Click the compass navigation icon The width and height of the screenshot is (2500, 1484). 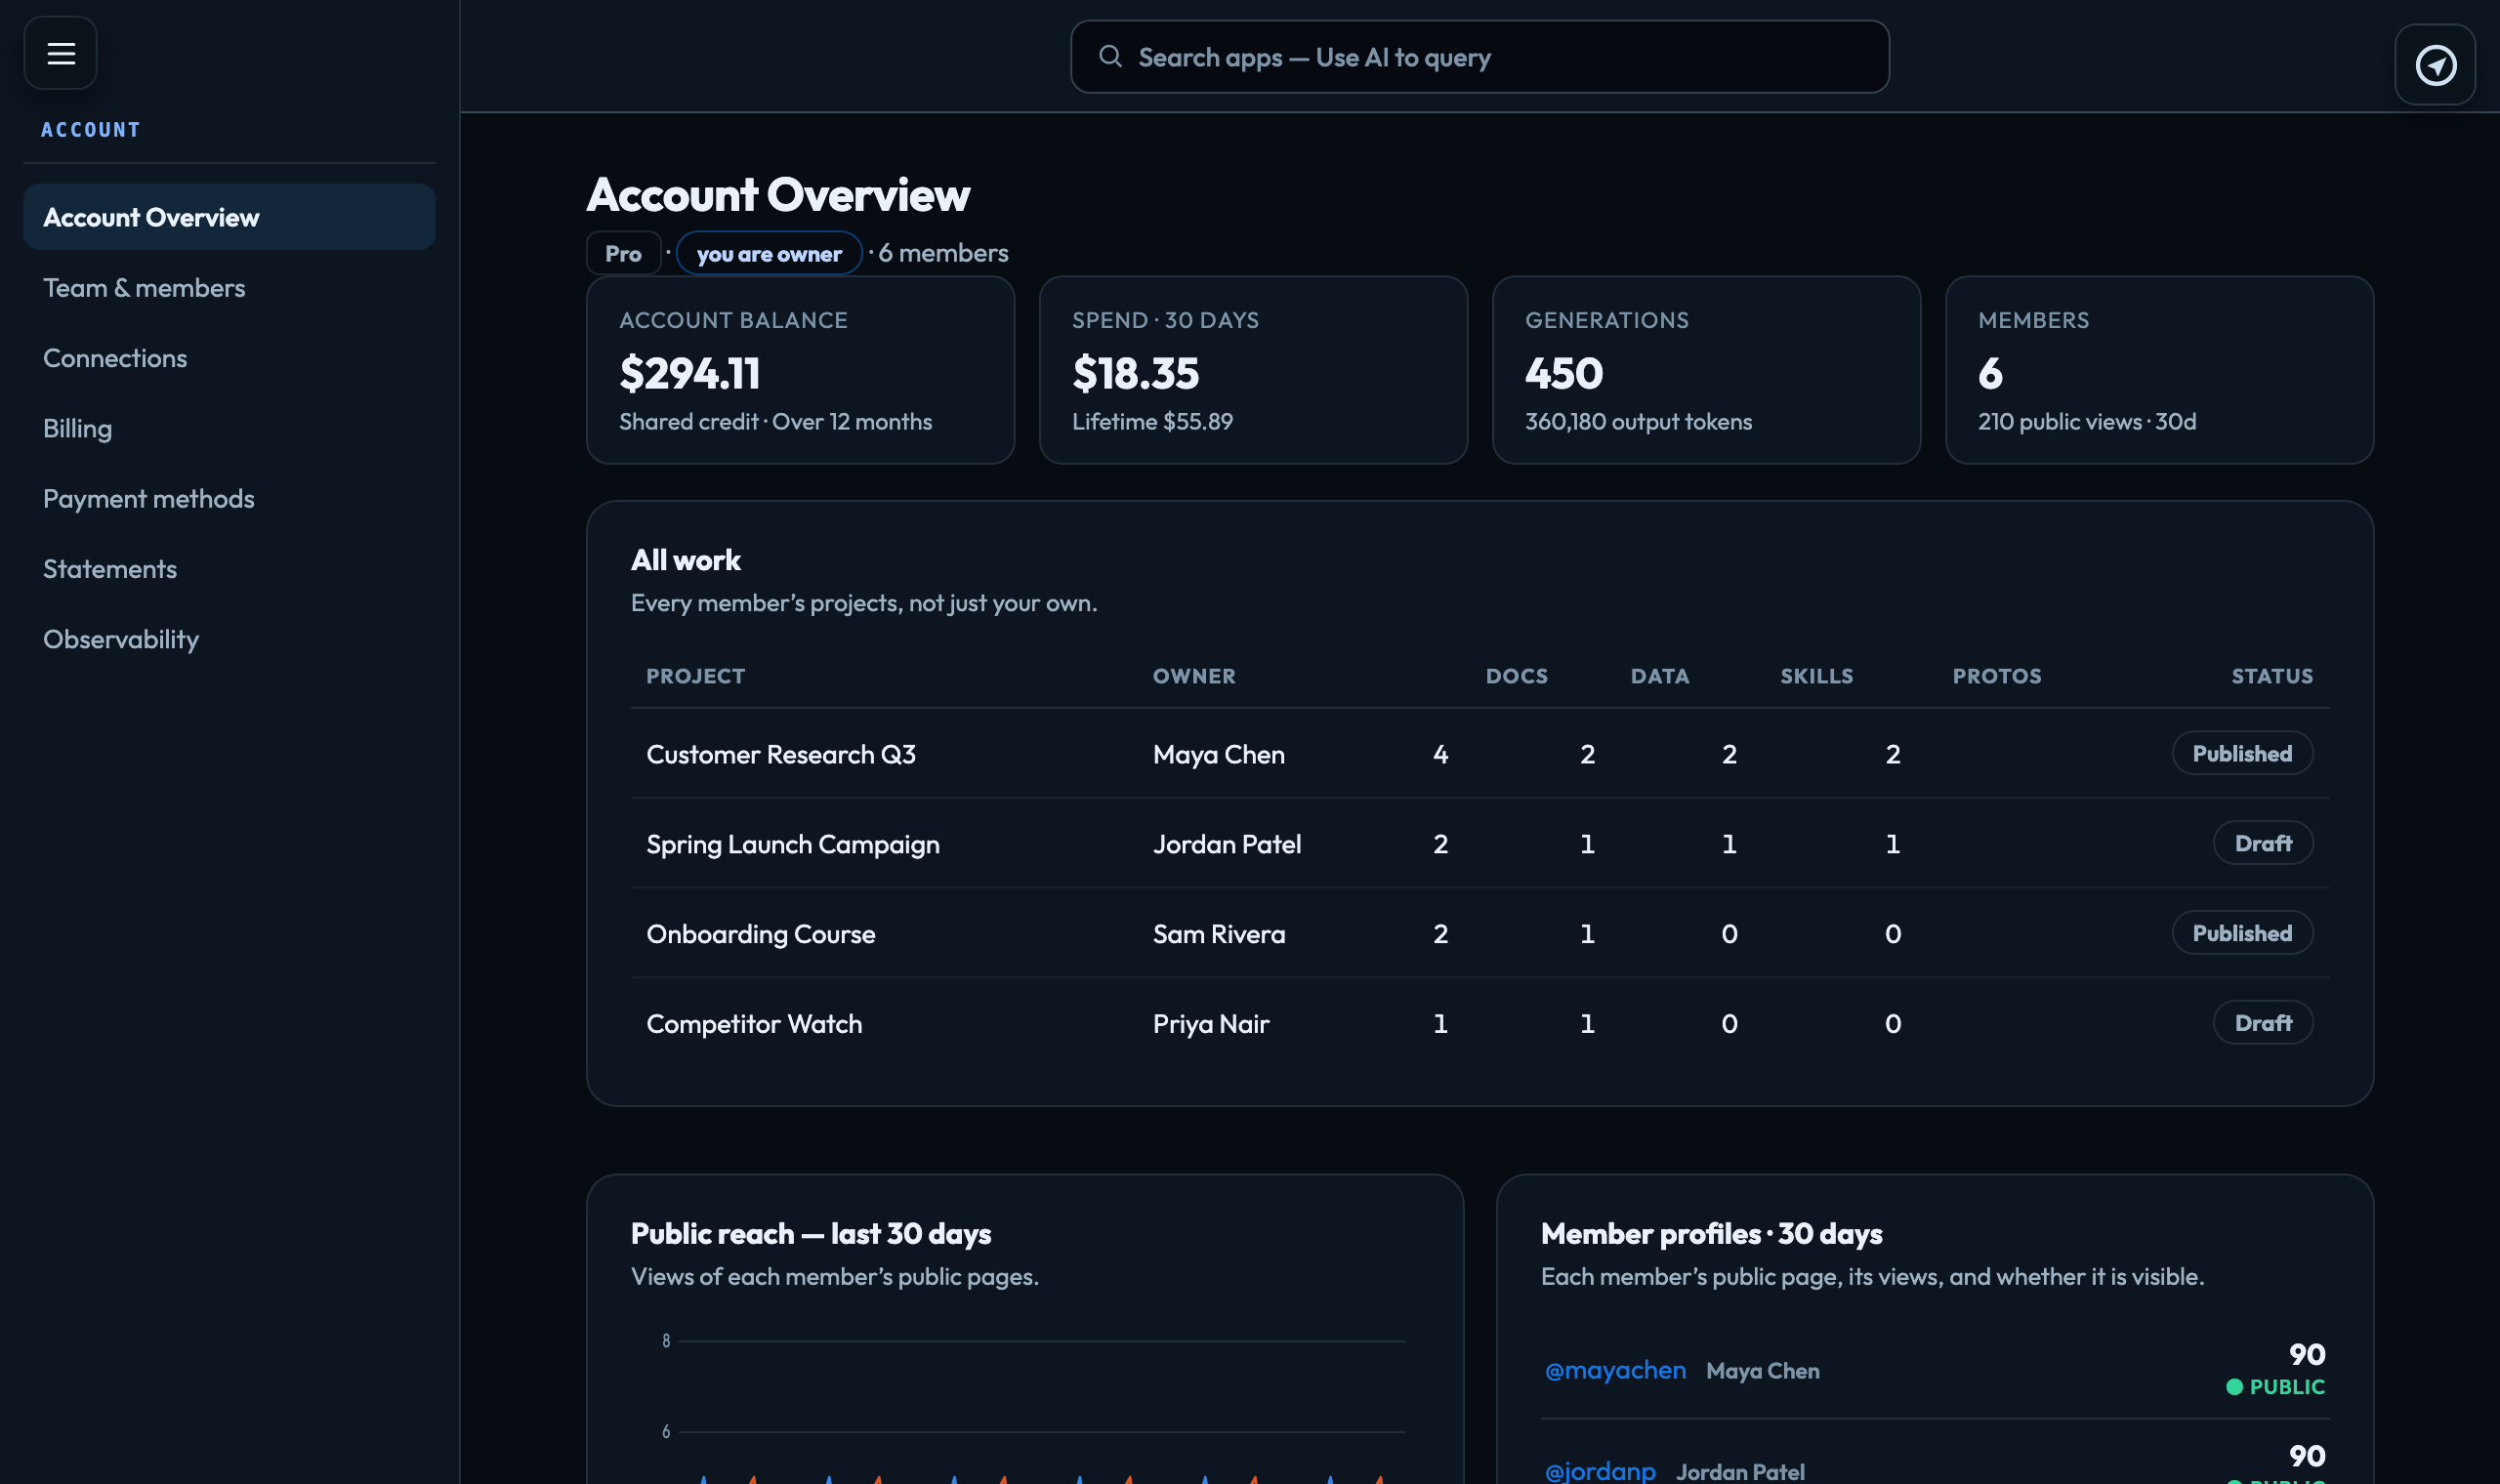(x=2435, y=65)
